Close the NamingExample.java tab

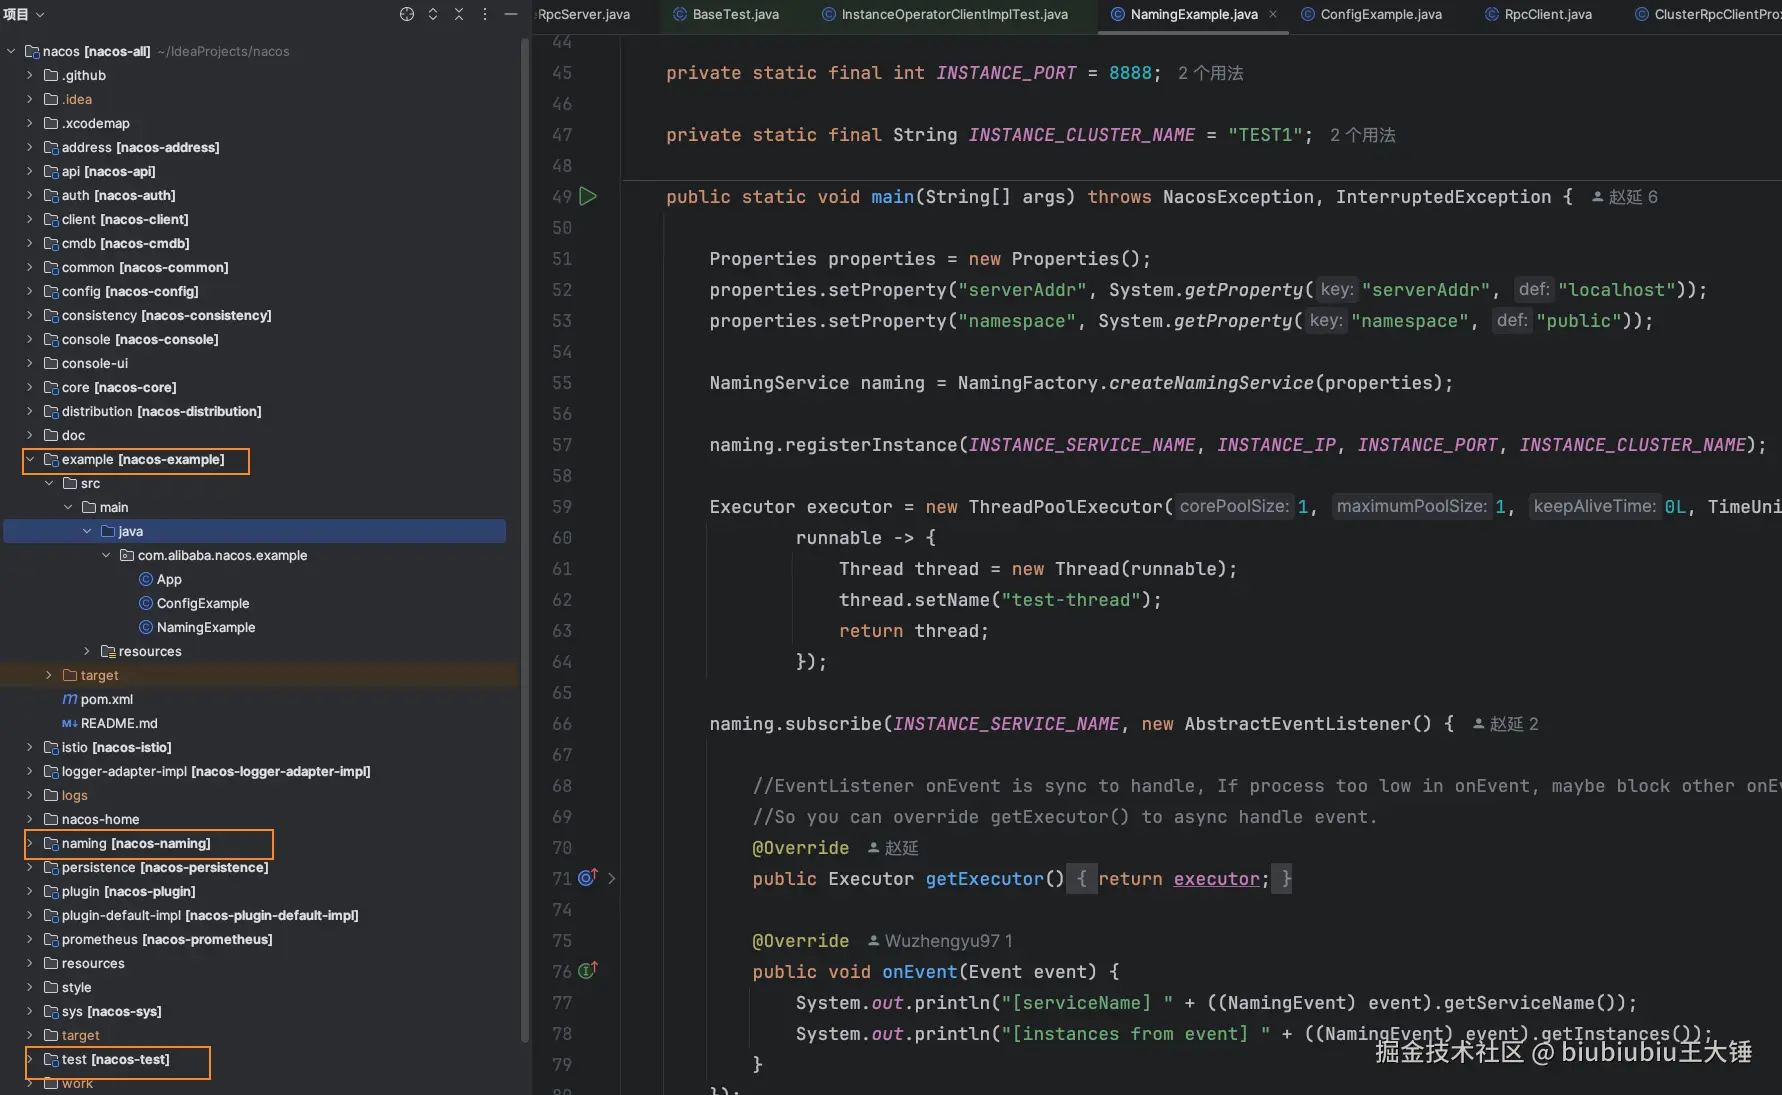coord(1273,14)
